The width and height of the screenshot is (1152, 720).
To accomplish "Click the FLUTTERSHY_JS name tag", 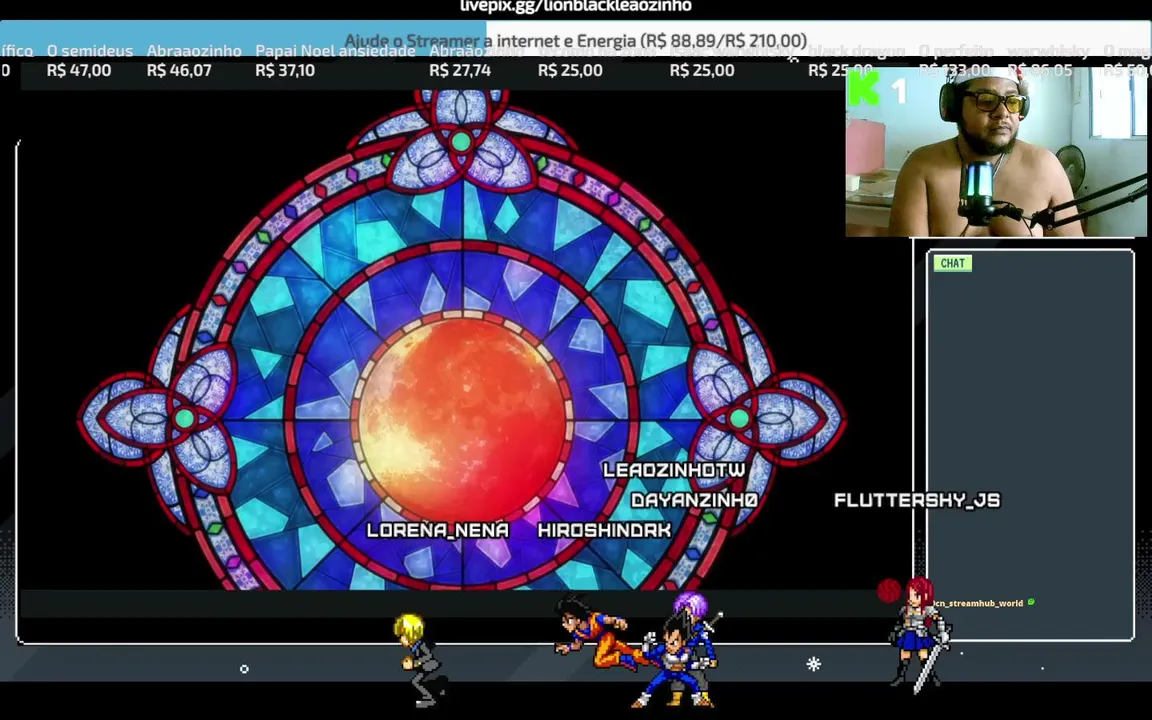I will tap(917, 500).
